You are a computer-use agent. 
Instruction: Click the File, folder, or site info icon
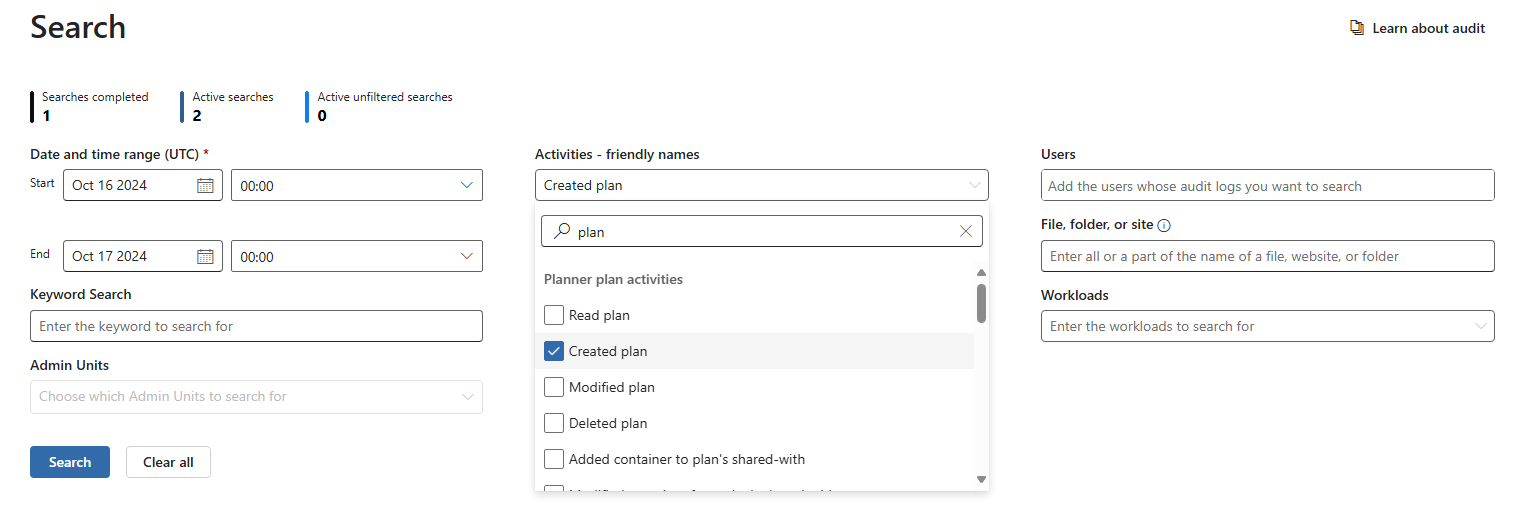(x=1164, y=226)
